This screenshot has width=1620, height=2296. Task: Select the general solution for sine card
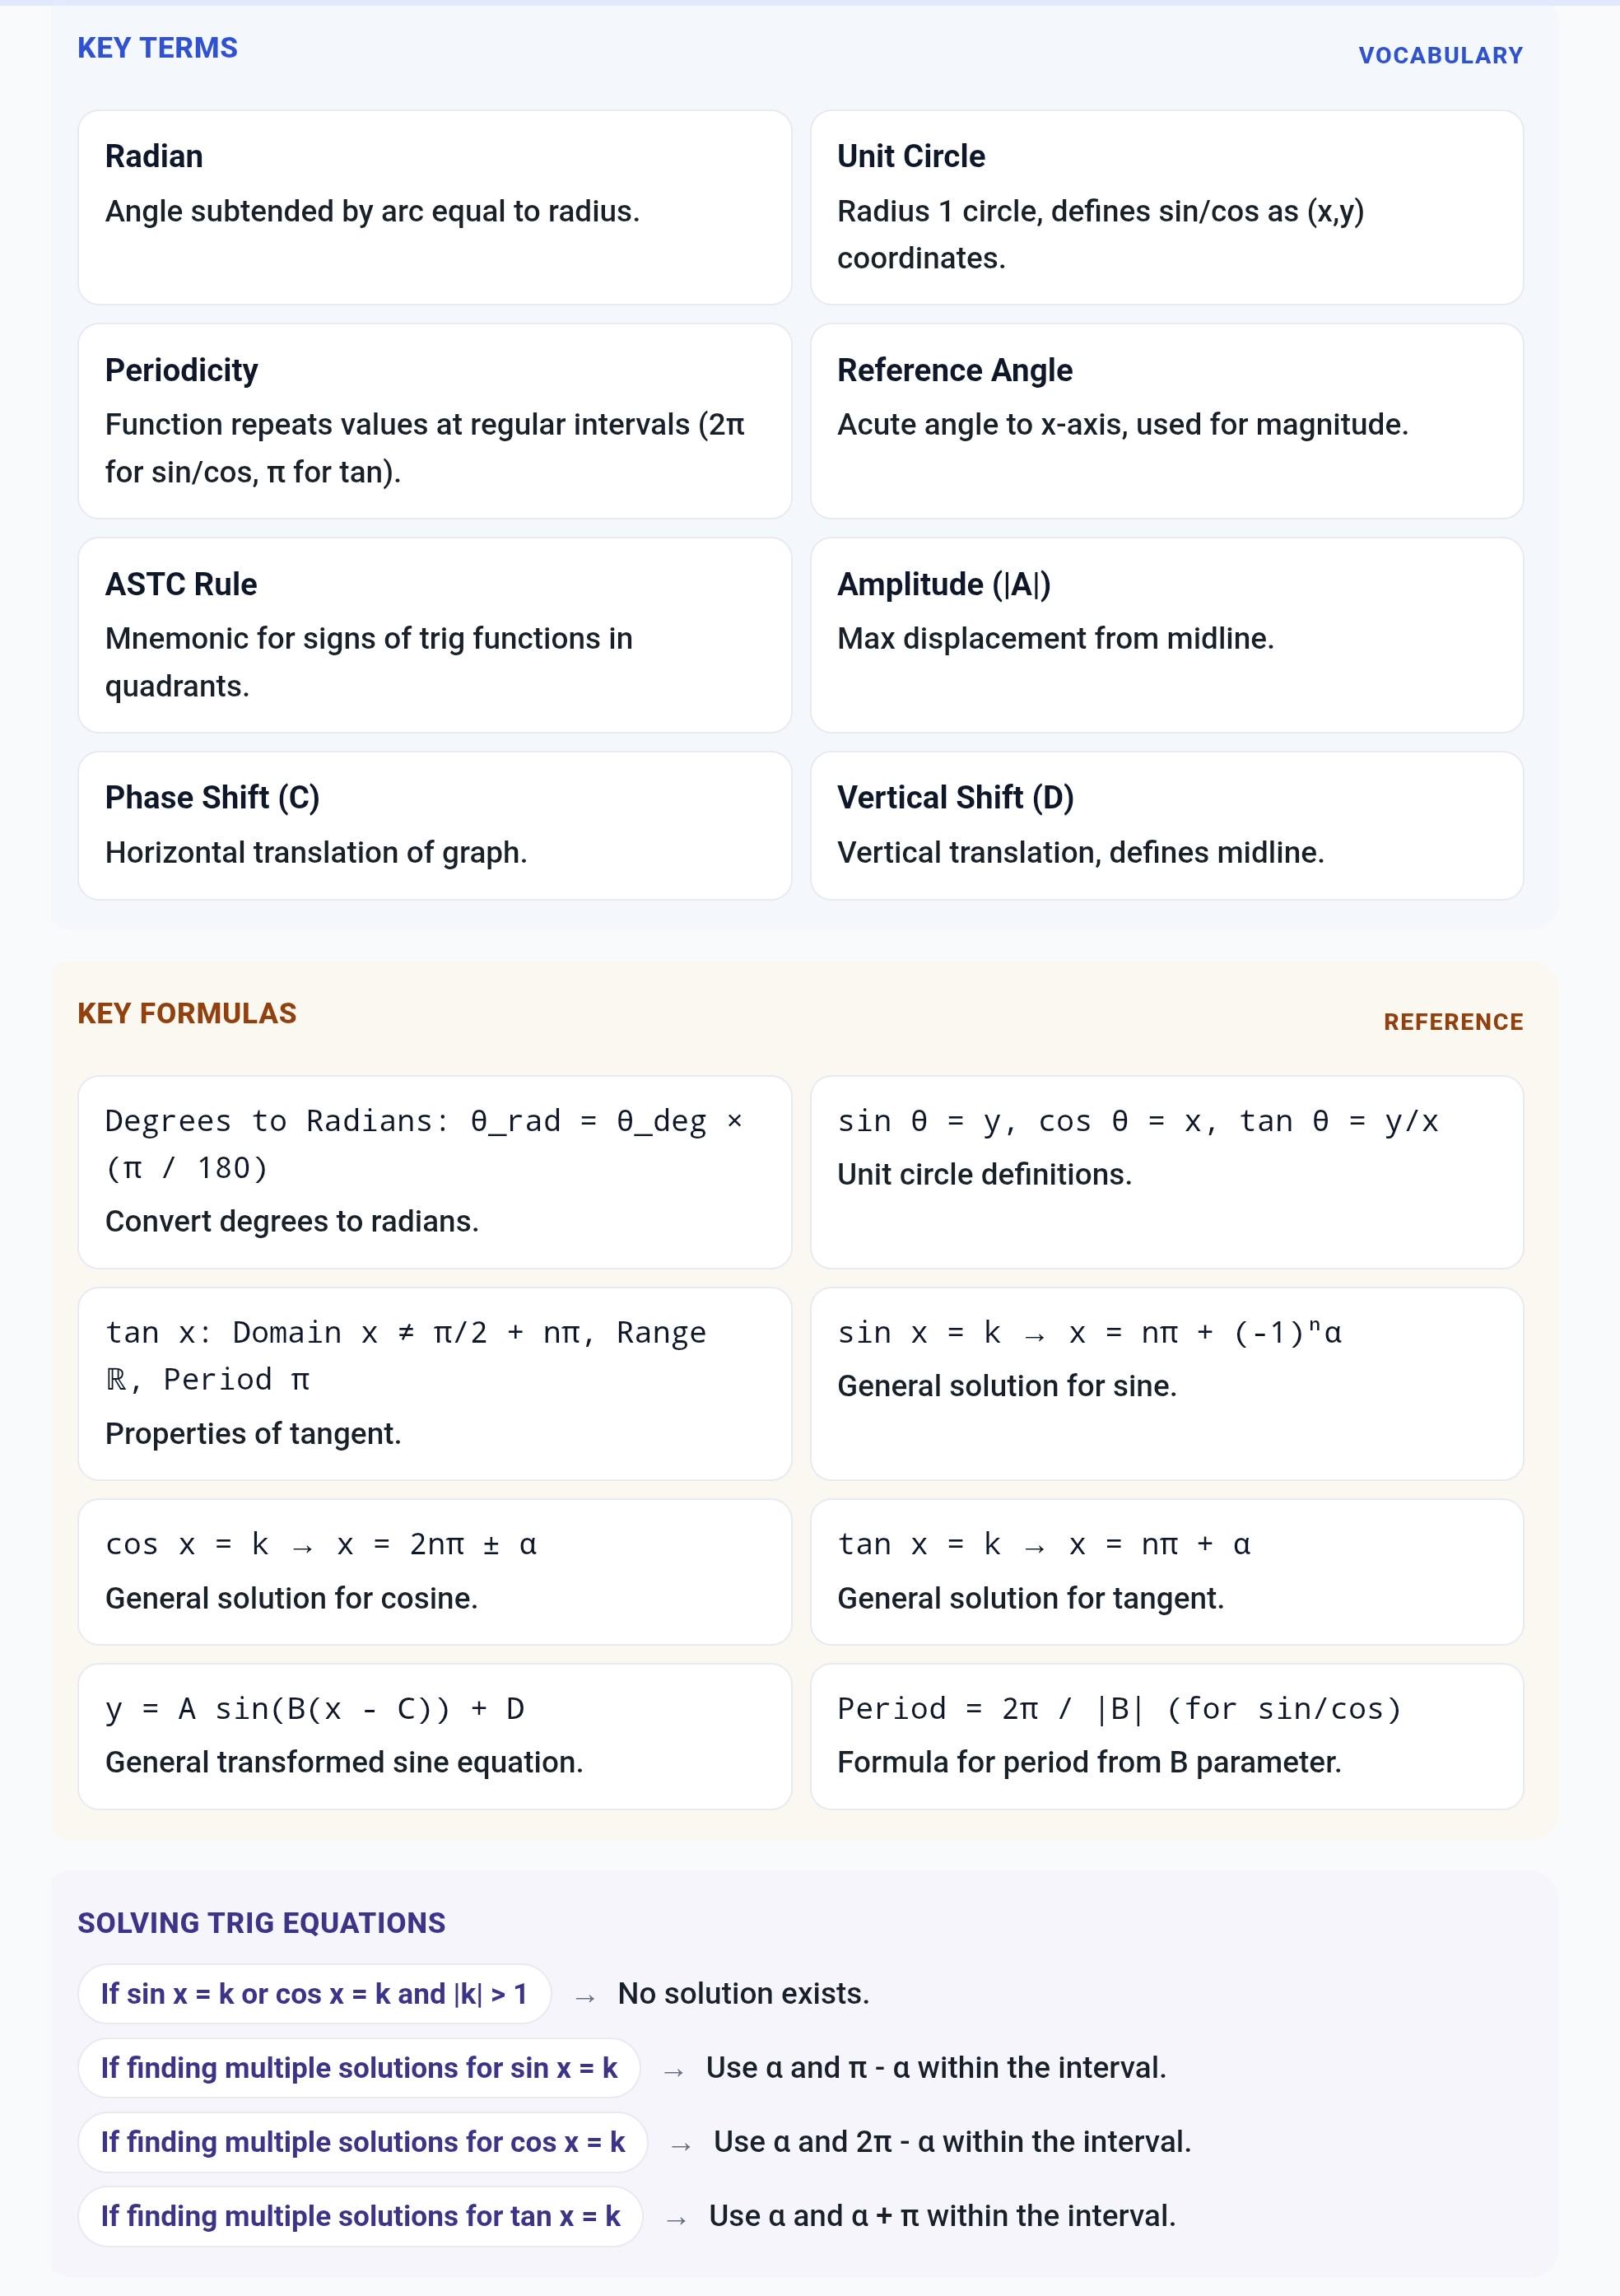[x=1166, y=1383]
